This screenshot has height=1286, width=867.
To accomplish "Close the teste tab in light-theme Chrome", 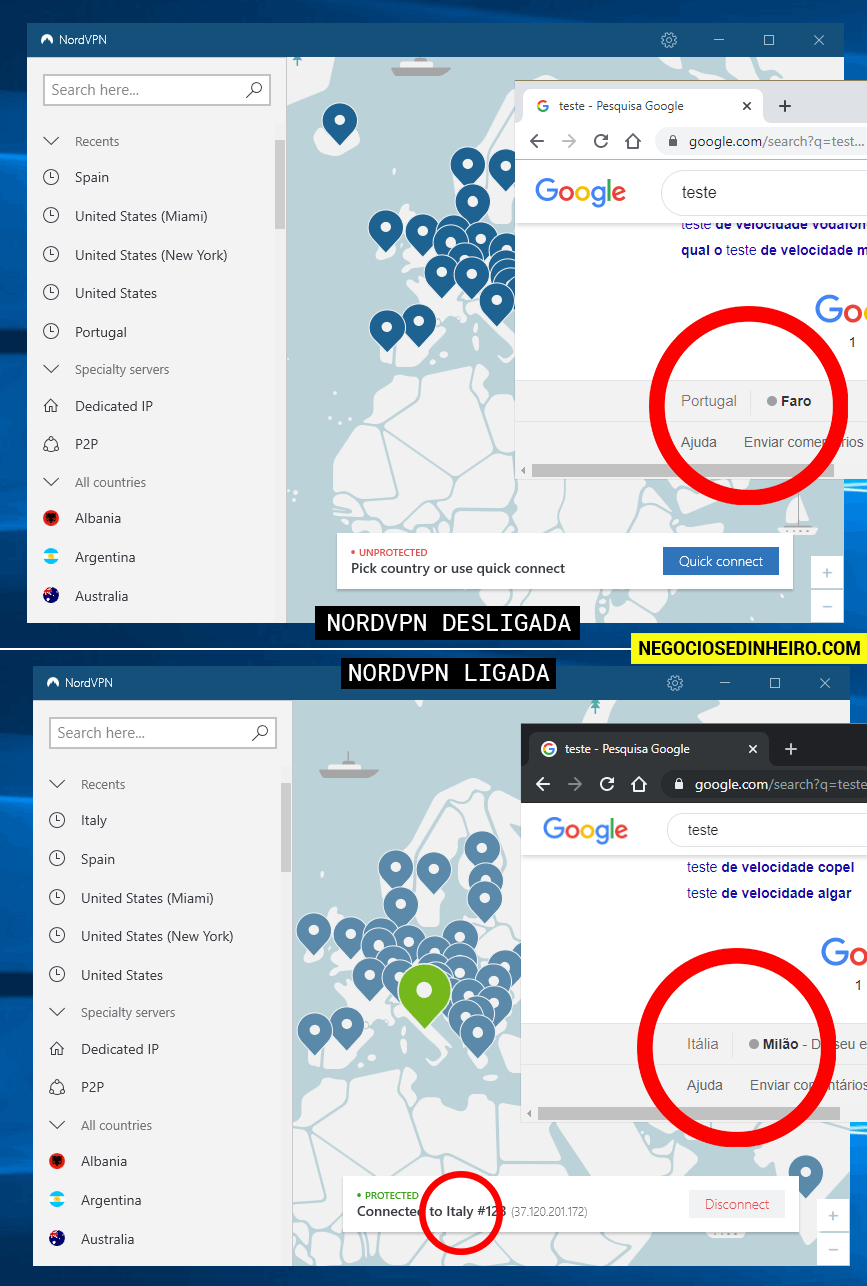I will 746,106.
